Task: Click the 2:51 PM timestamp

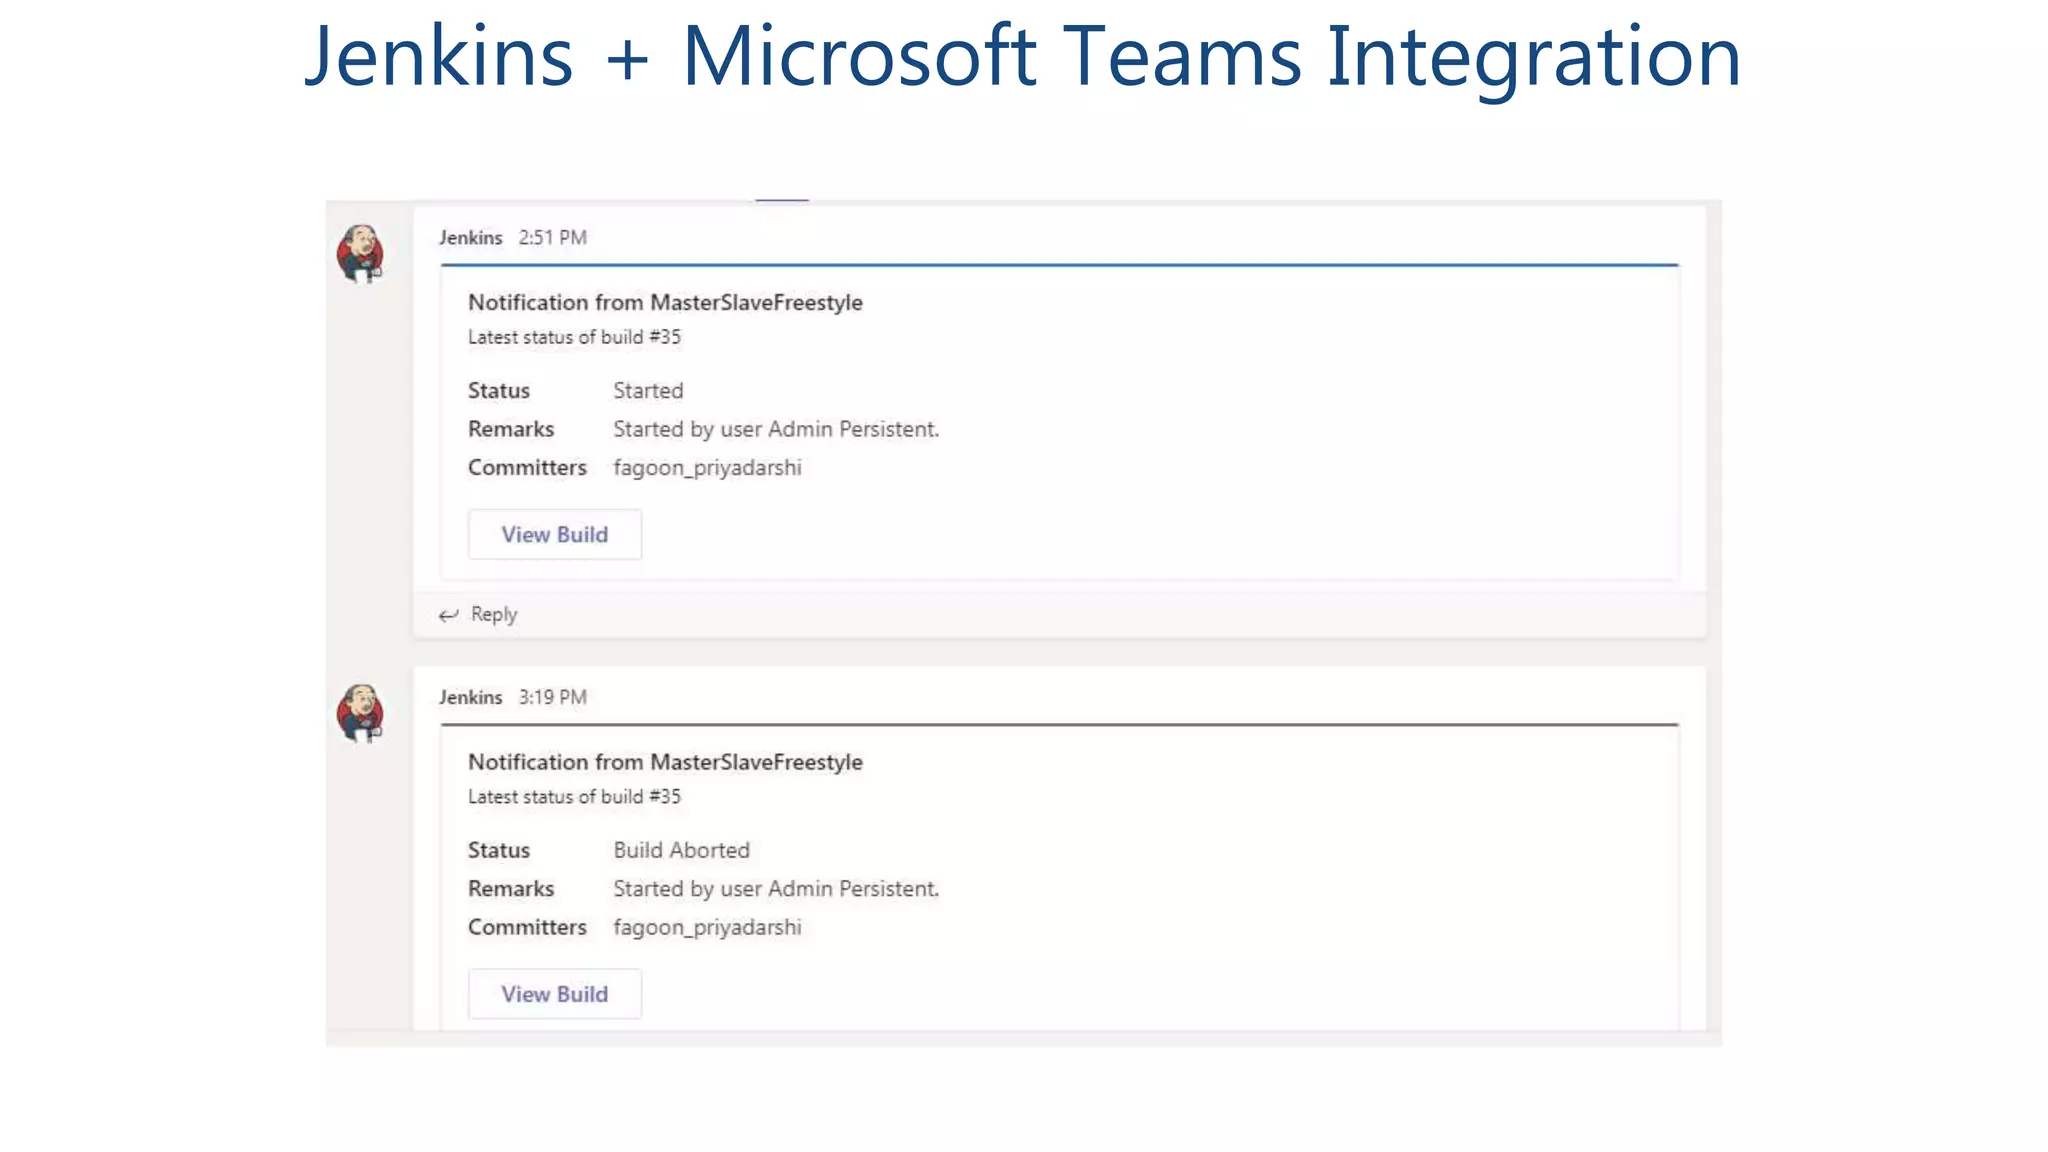Action: [x=552, y=238]
